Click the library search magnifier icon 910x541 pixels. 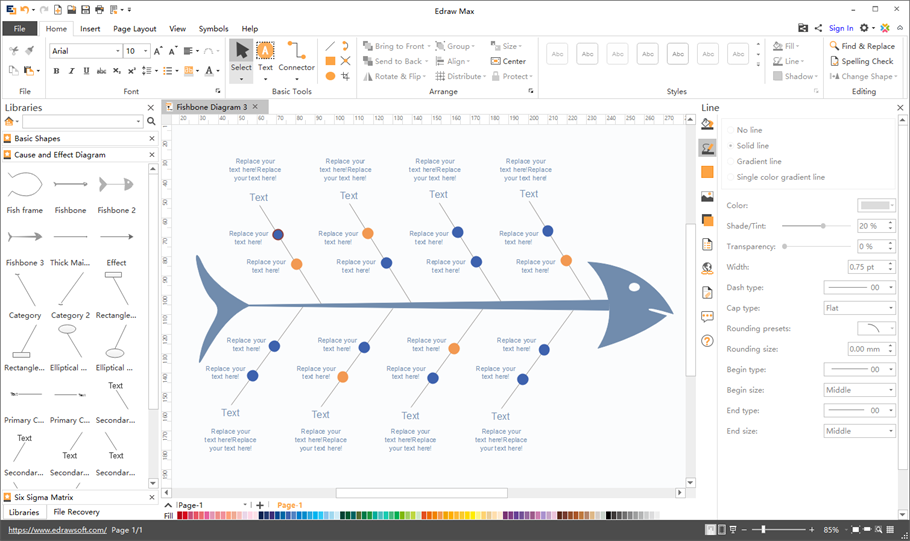[x=151, y=122]
